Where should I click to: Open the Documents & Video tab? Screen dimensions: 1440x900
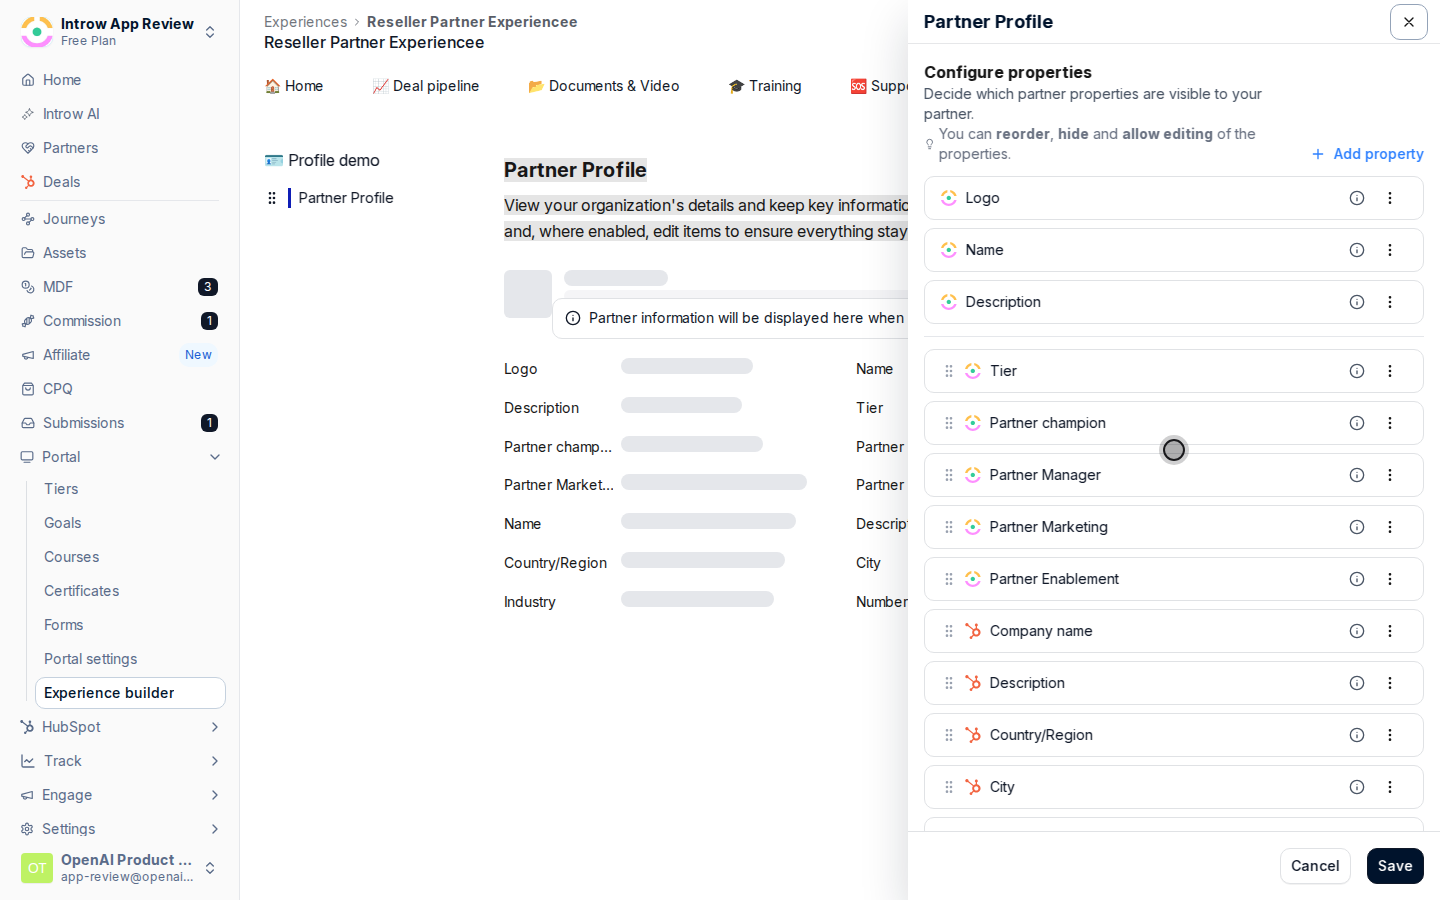tap(604, 86)
